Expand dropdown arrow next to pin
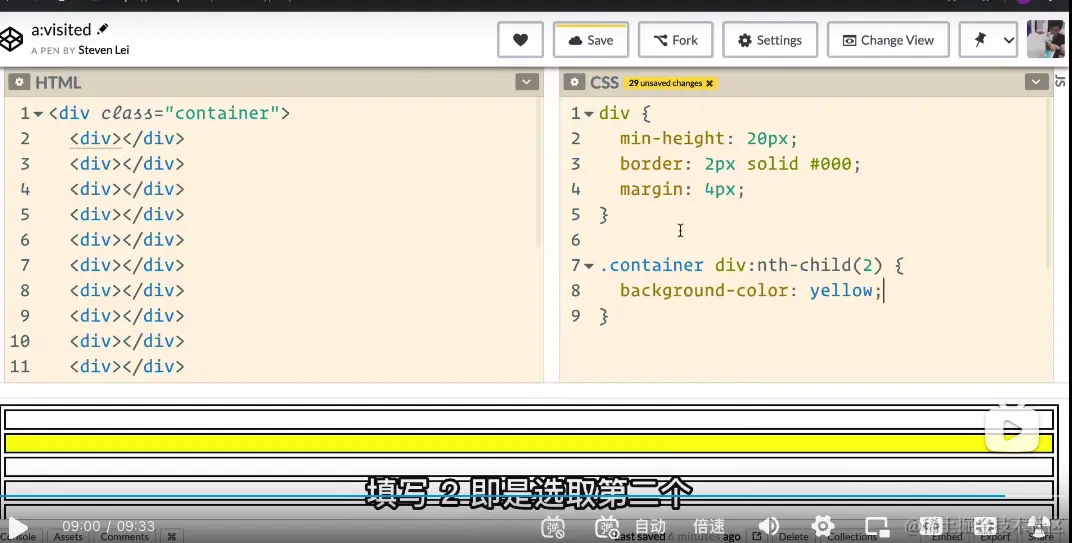 (x=1008, y=40)
